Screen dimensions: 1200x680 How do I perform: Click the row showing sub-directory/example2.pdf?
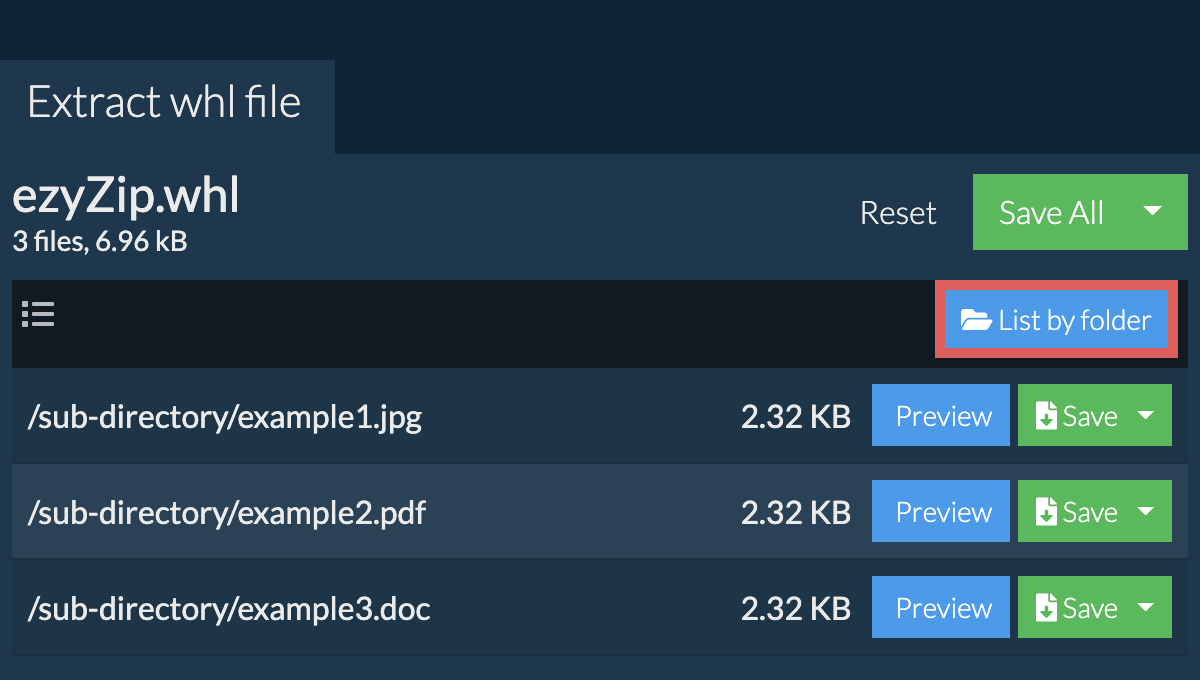click(400, 511)
